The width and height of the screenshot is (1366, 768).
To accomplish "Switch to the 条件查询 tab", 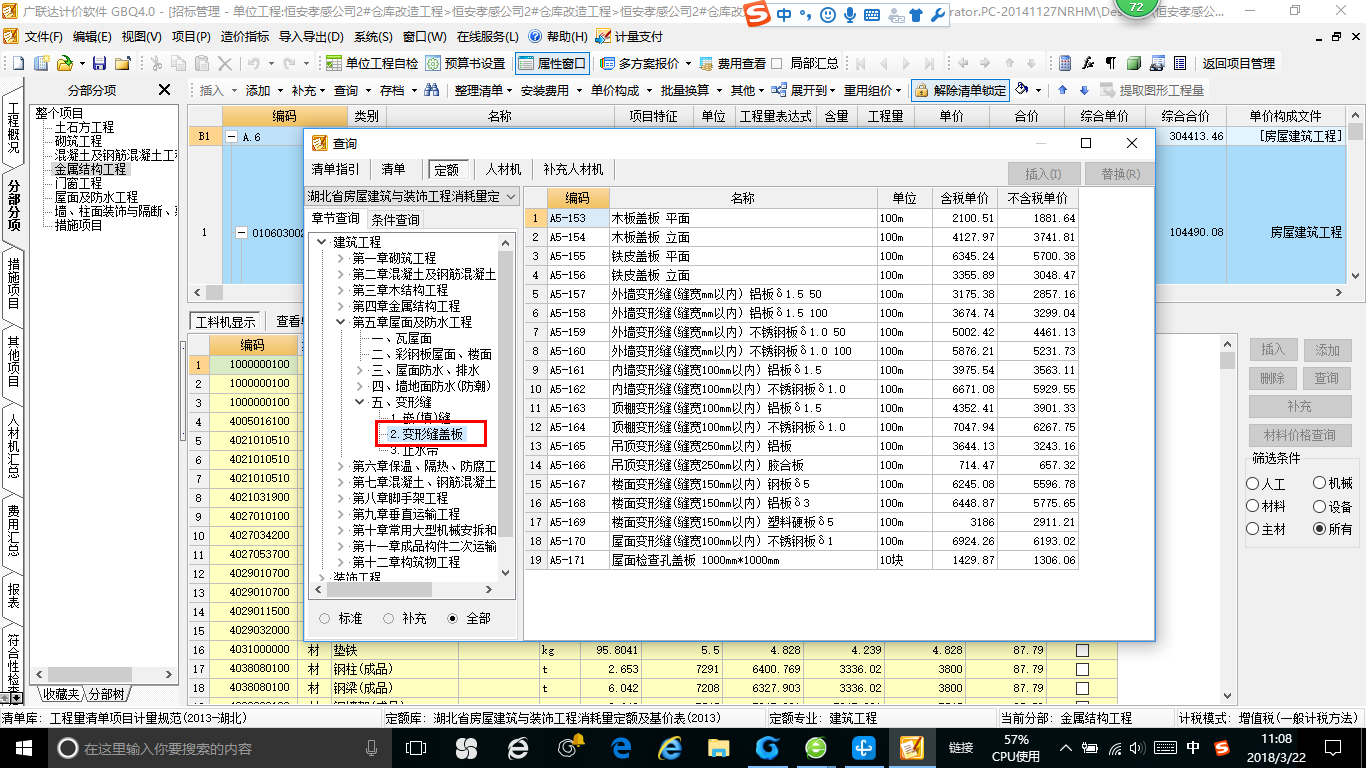I will 395,220.
